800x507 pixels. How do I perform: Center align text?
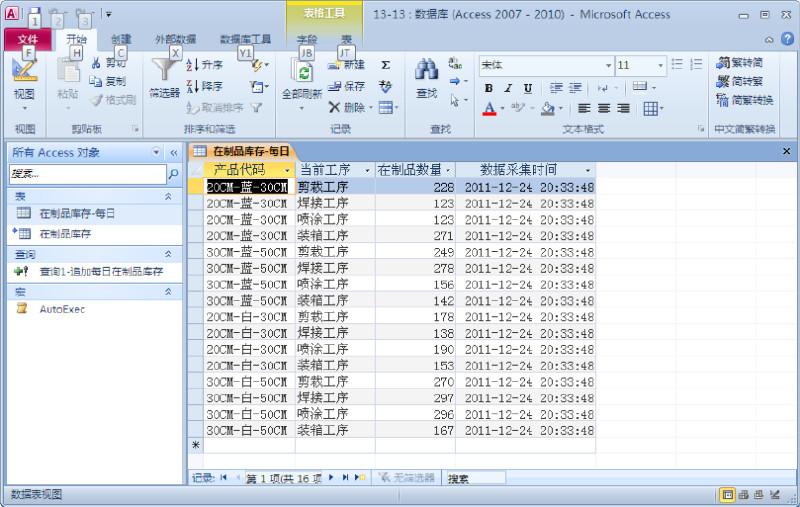604,108
